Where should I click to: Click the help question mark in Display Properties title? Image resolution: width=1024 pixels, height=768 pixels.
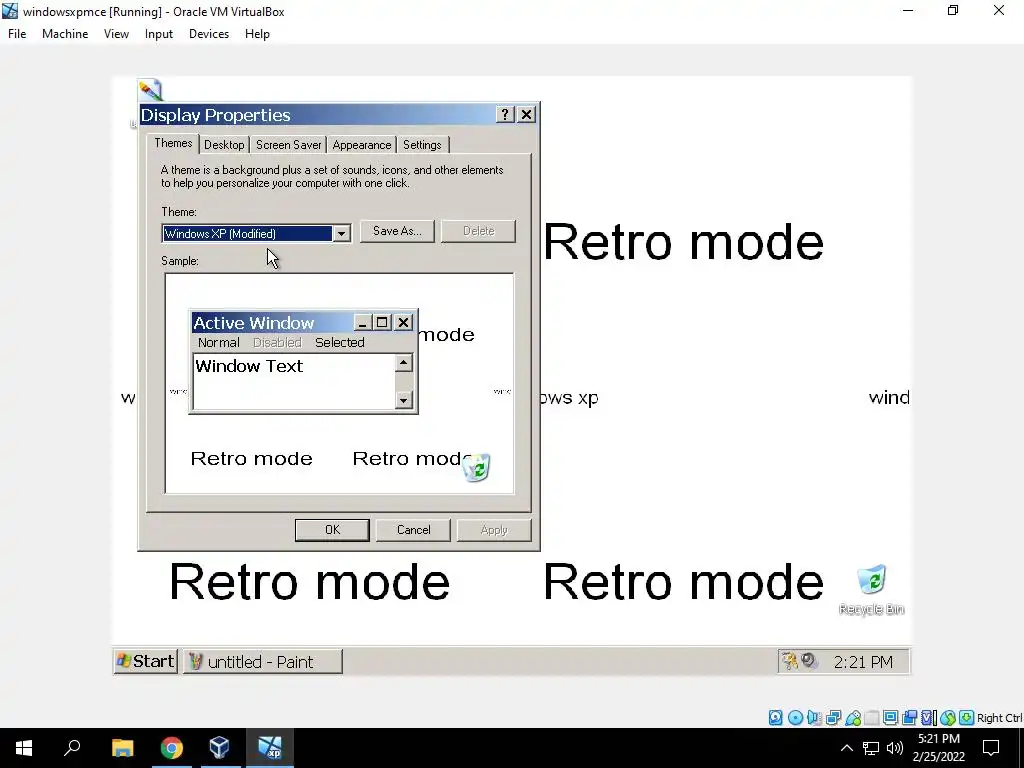coord(505,115)
